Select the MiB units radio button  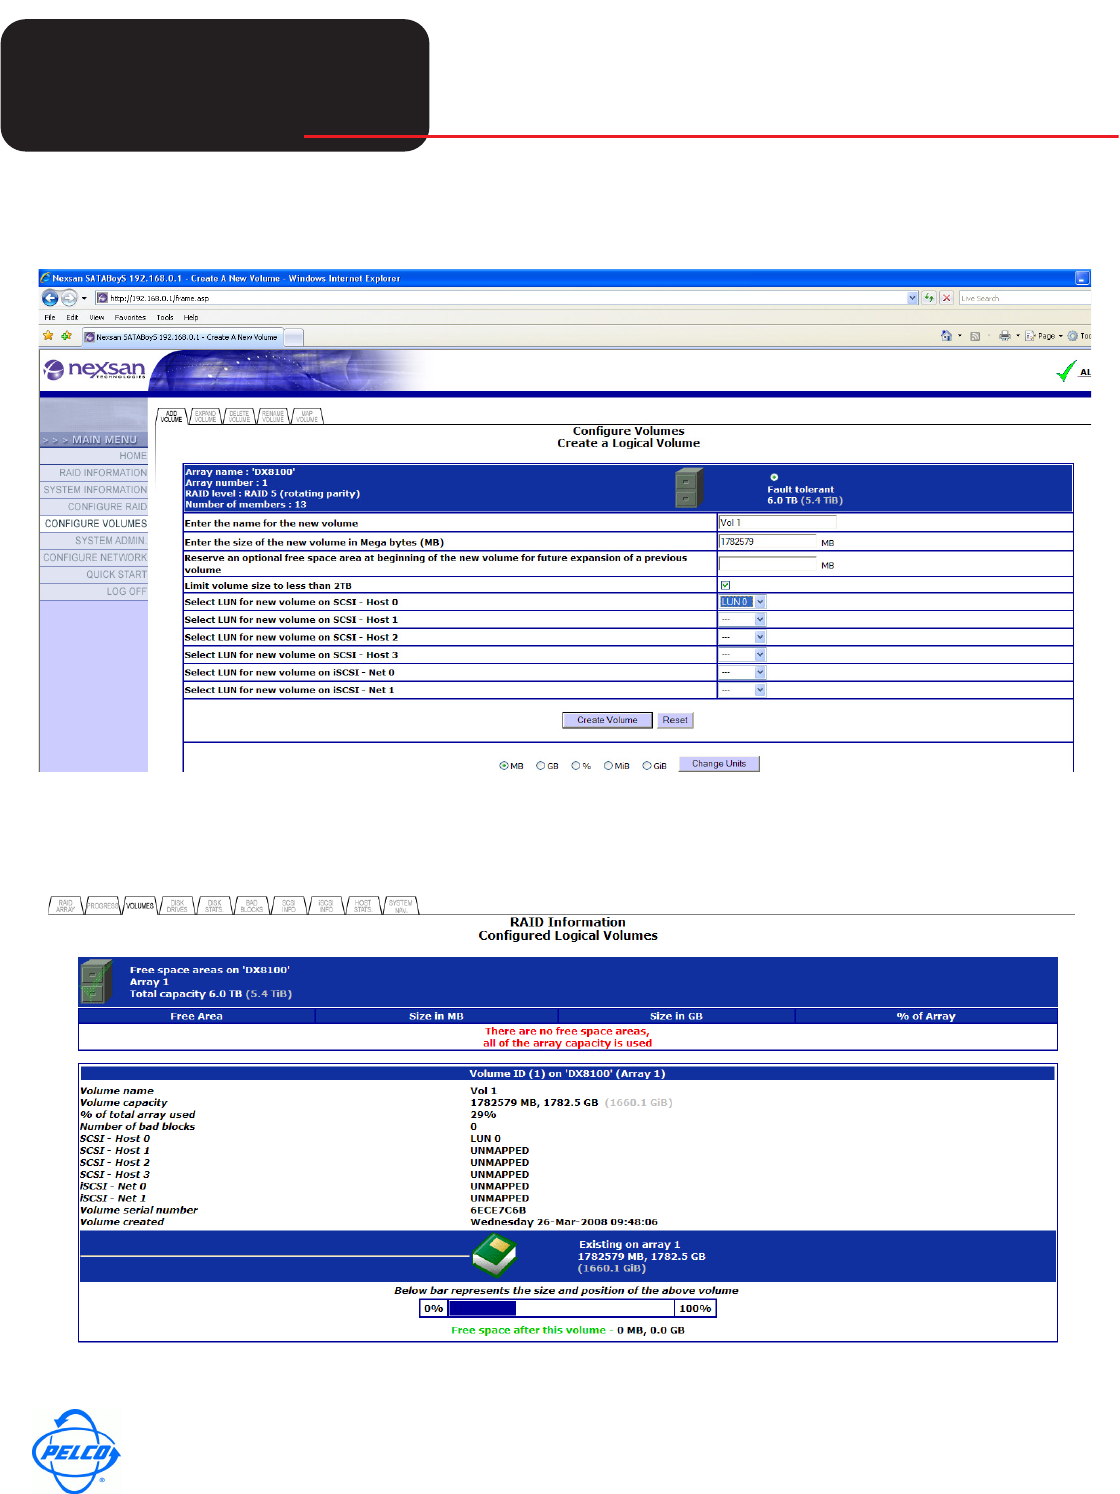tap(608, 766)
